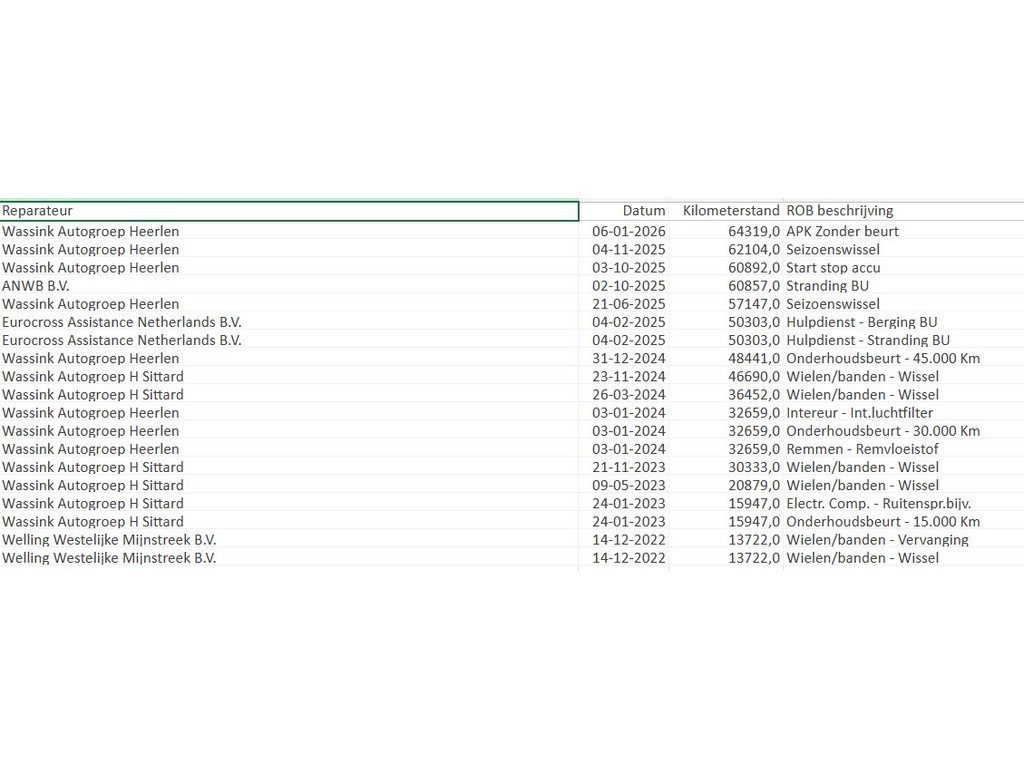Click the date cell 06-01-2026
Screen dimensions: 1024x768
pyautogui.click(x=629, y=231)
